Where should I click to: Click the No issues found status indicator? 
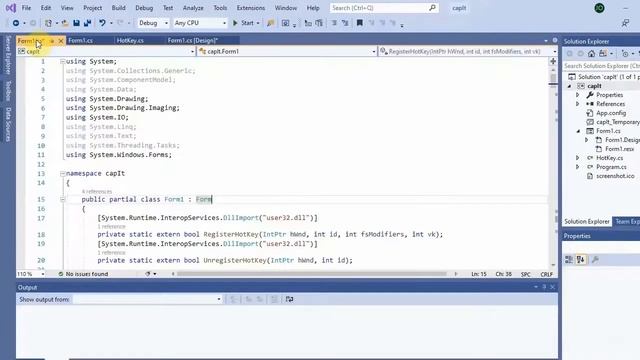click(x=83, y=274)
